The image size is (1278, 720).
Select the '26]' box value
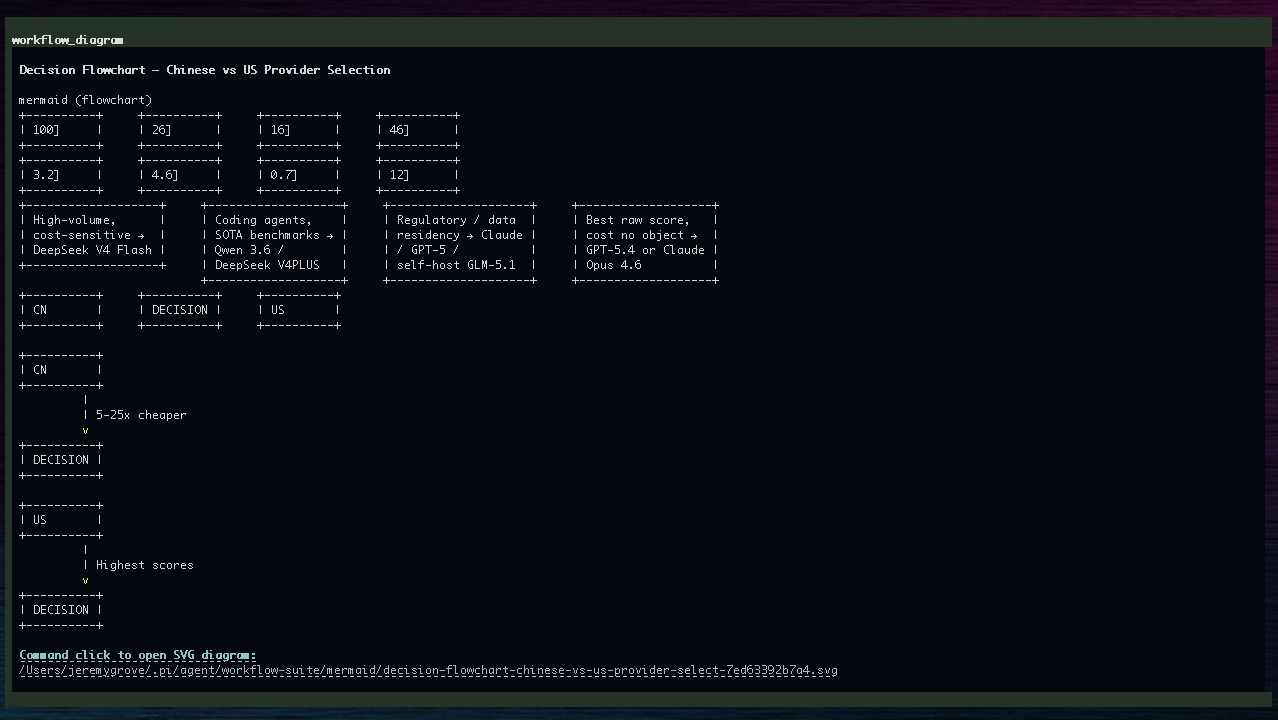pos(162,130)
